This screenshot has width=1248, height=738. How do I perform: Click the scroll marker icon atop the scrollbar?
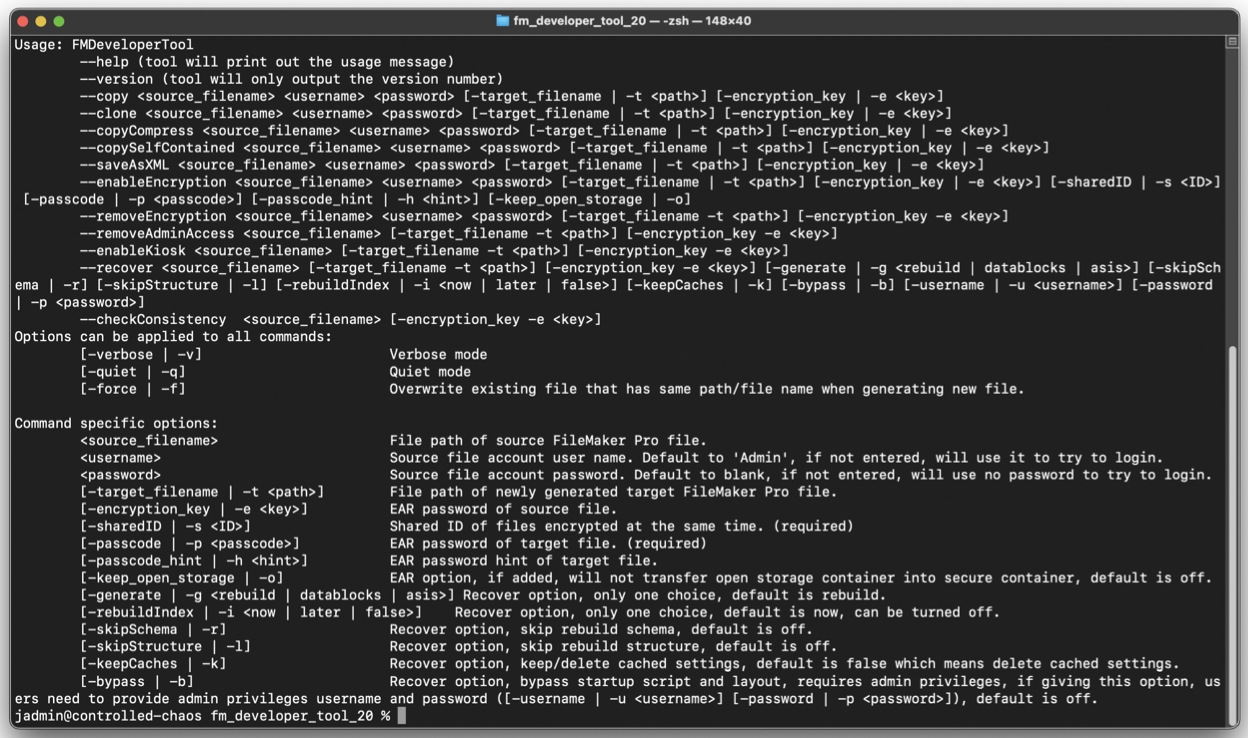coord(1231,43)
